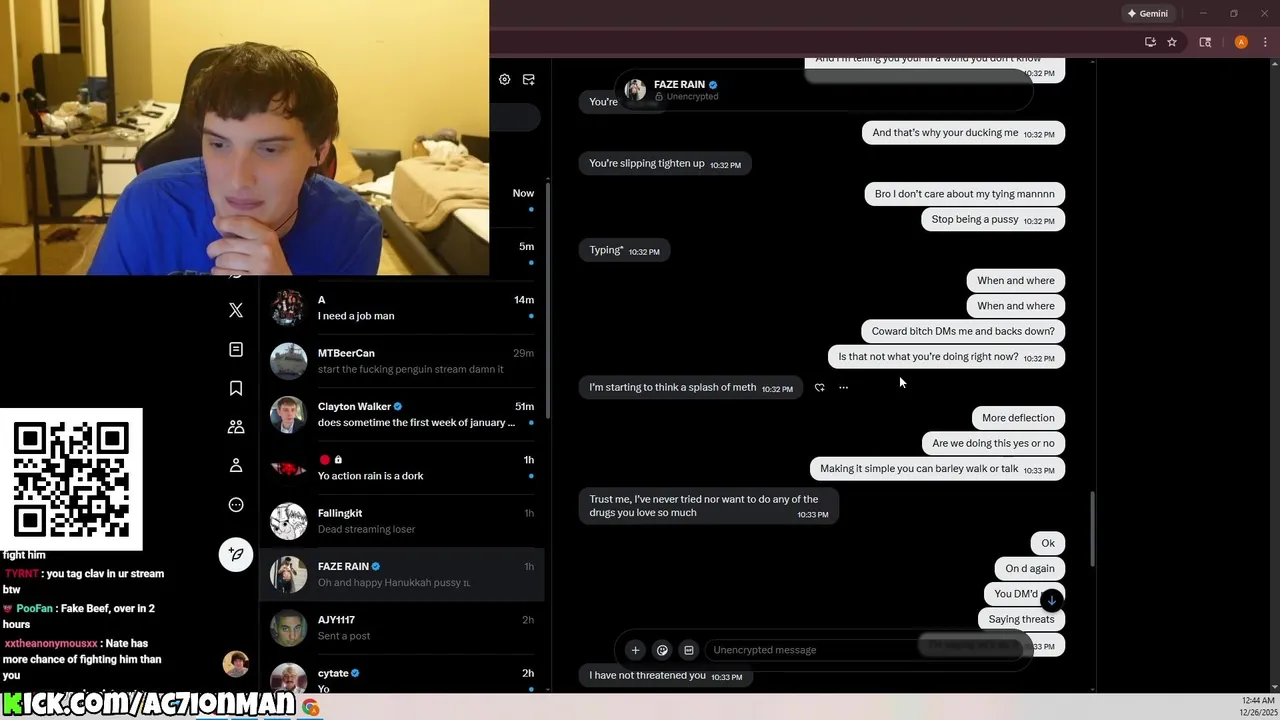Viewport: 1280px width, 720px height.
Task: Open the X logo home icon
Action: [x=236, y=310]
